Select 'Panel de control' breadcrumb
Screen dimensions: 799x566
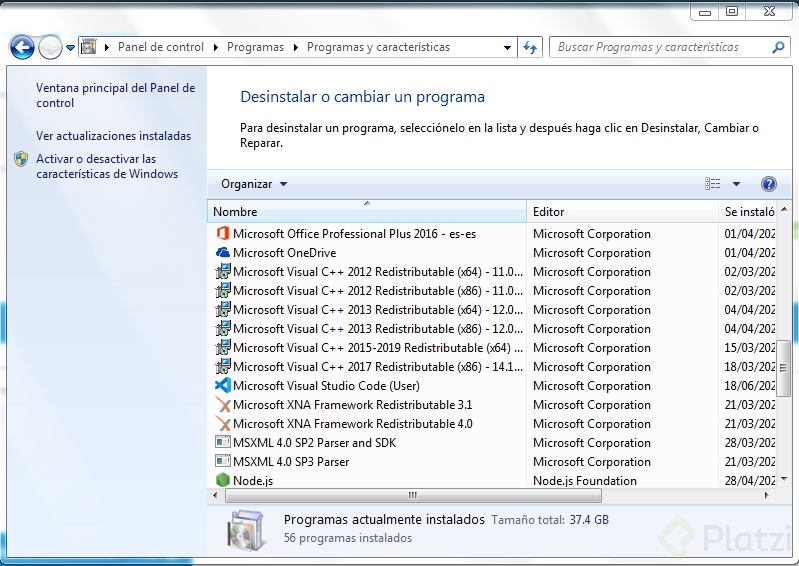pos(161,47)
